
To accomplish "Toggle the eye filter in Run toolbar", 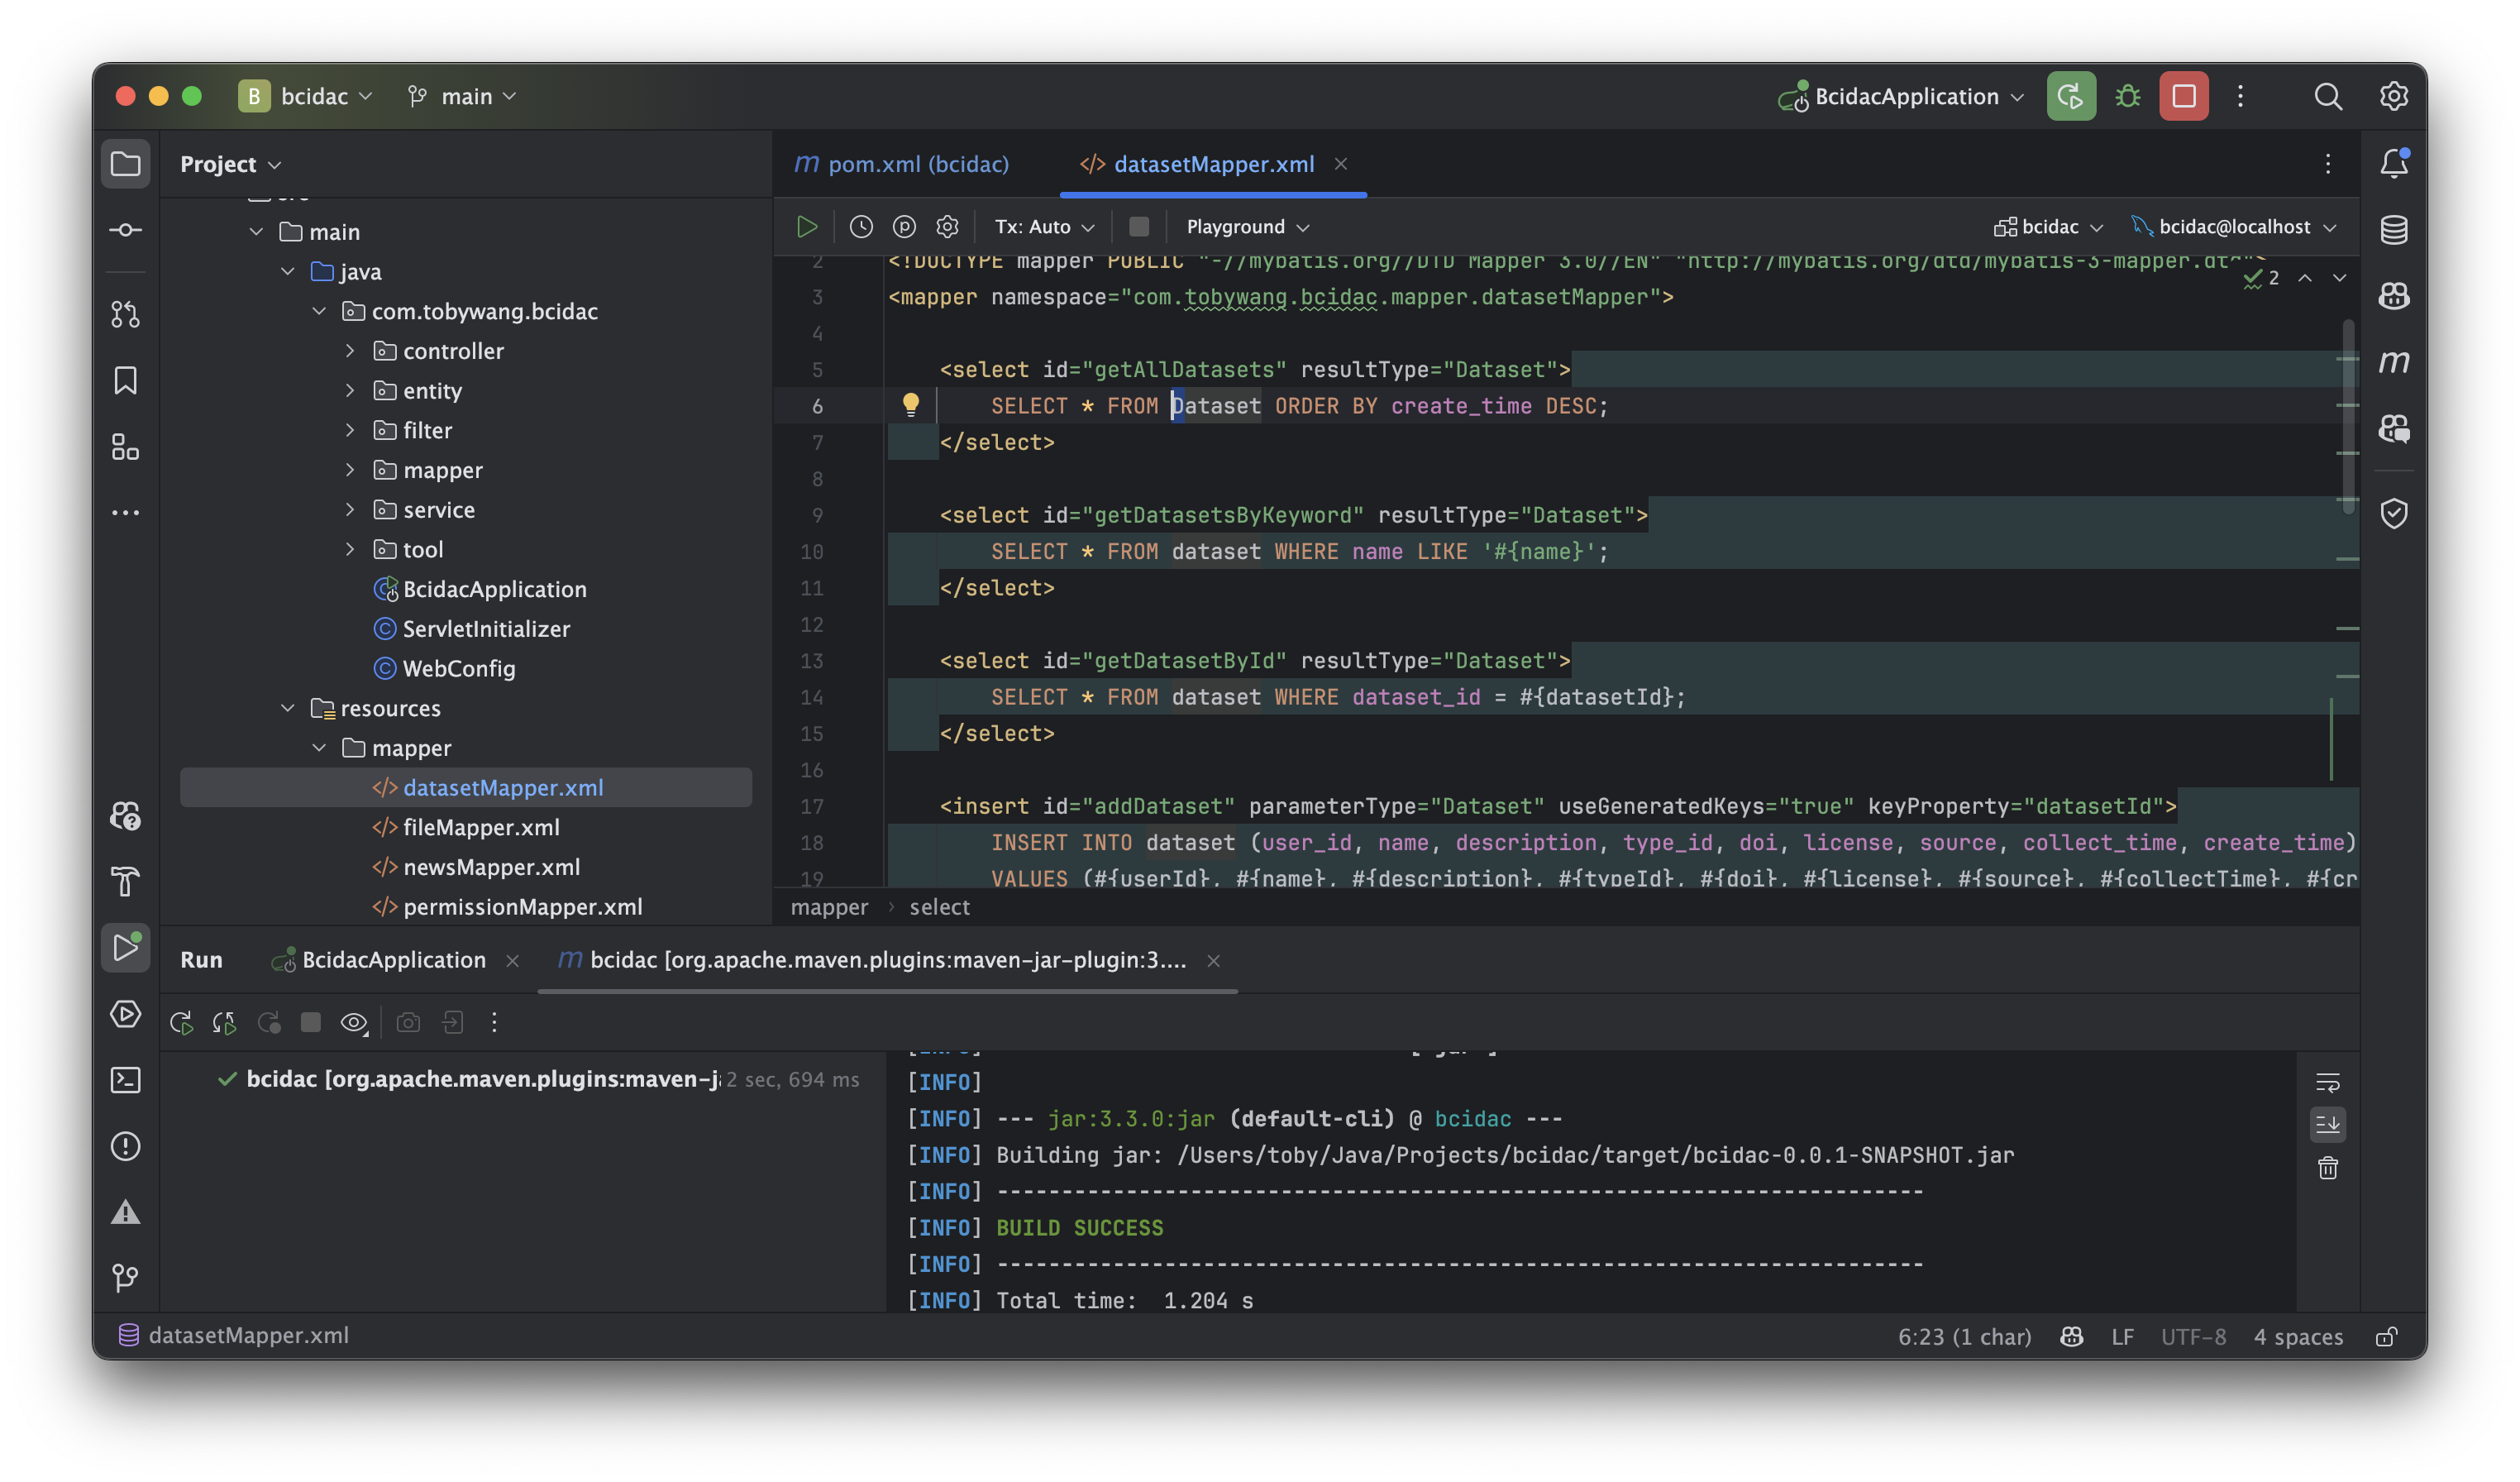I will point(354,1022).
